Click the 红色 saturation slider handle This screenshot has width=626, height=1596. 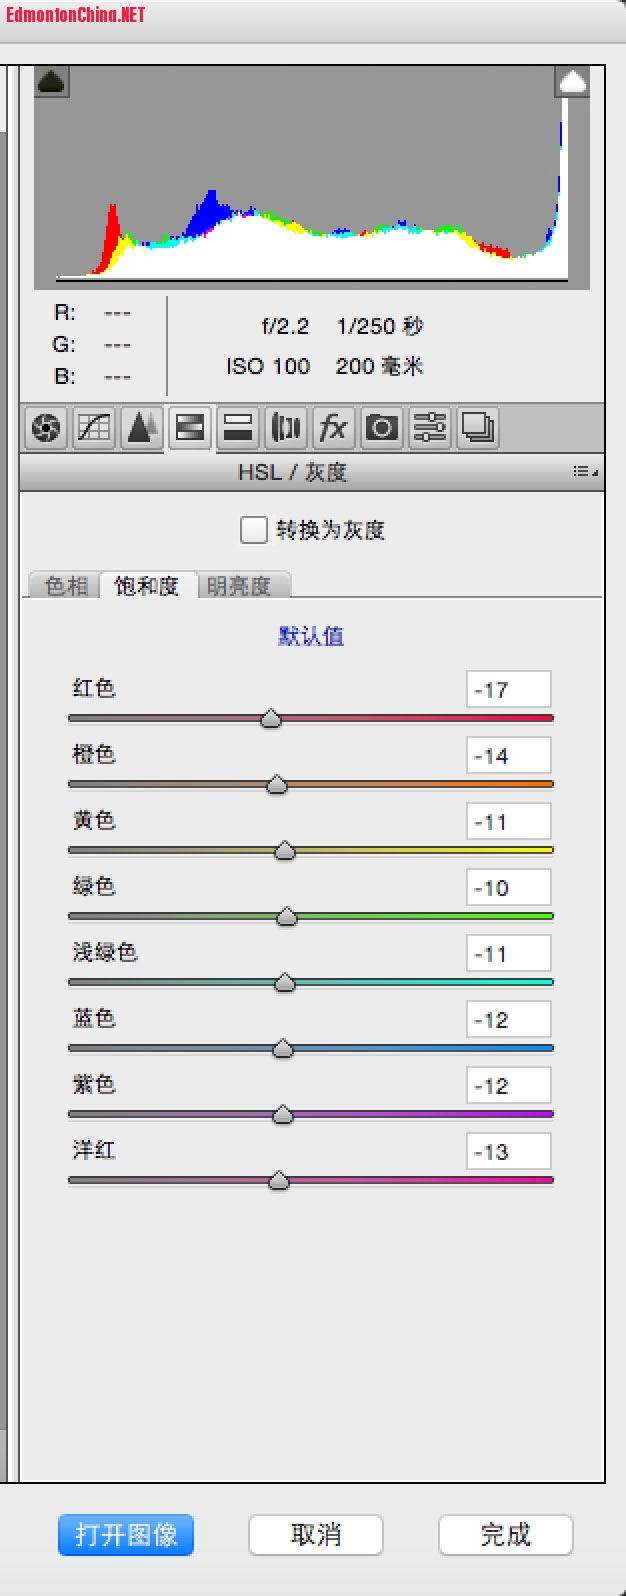(x=270, y=719)
